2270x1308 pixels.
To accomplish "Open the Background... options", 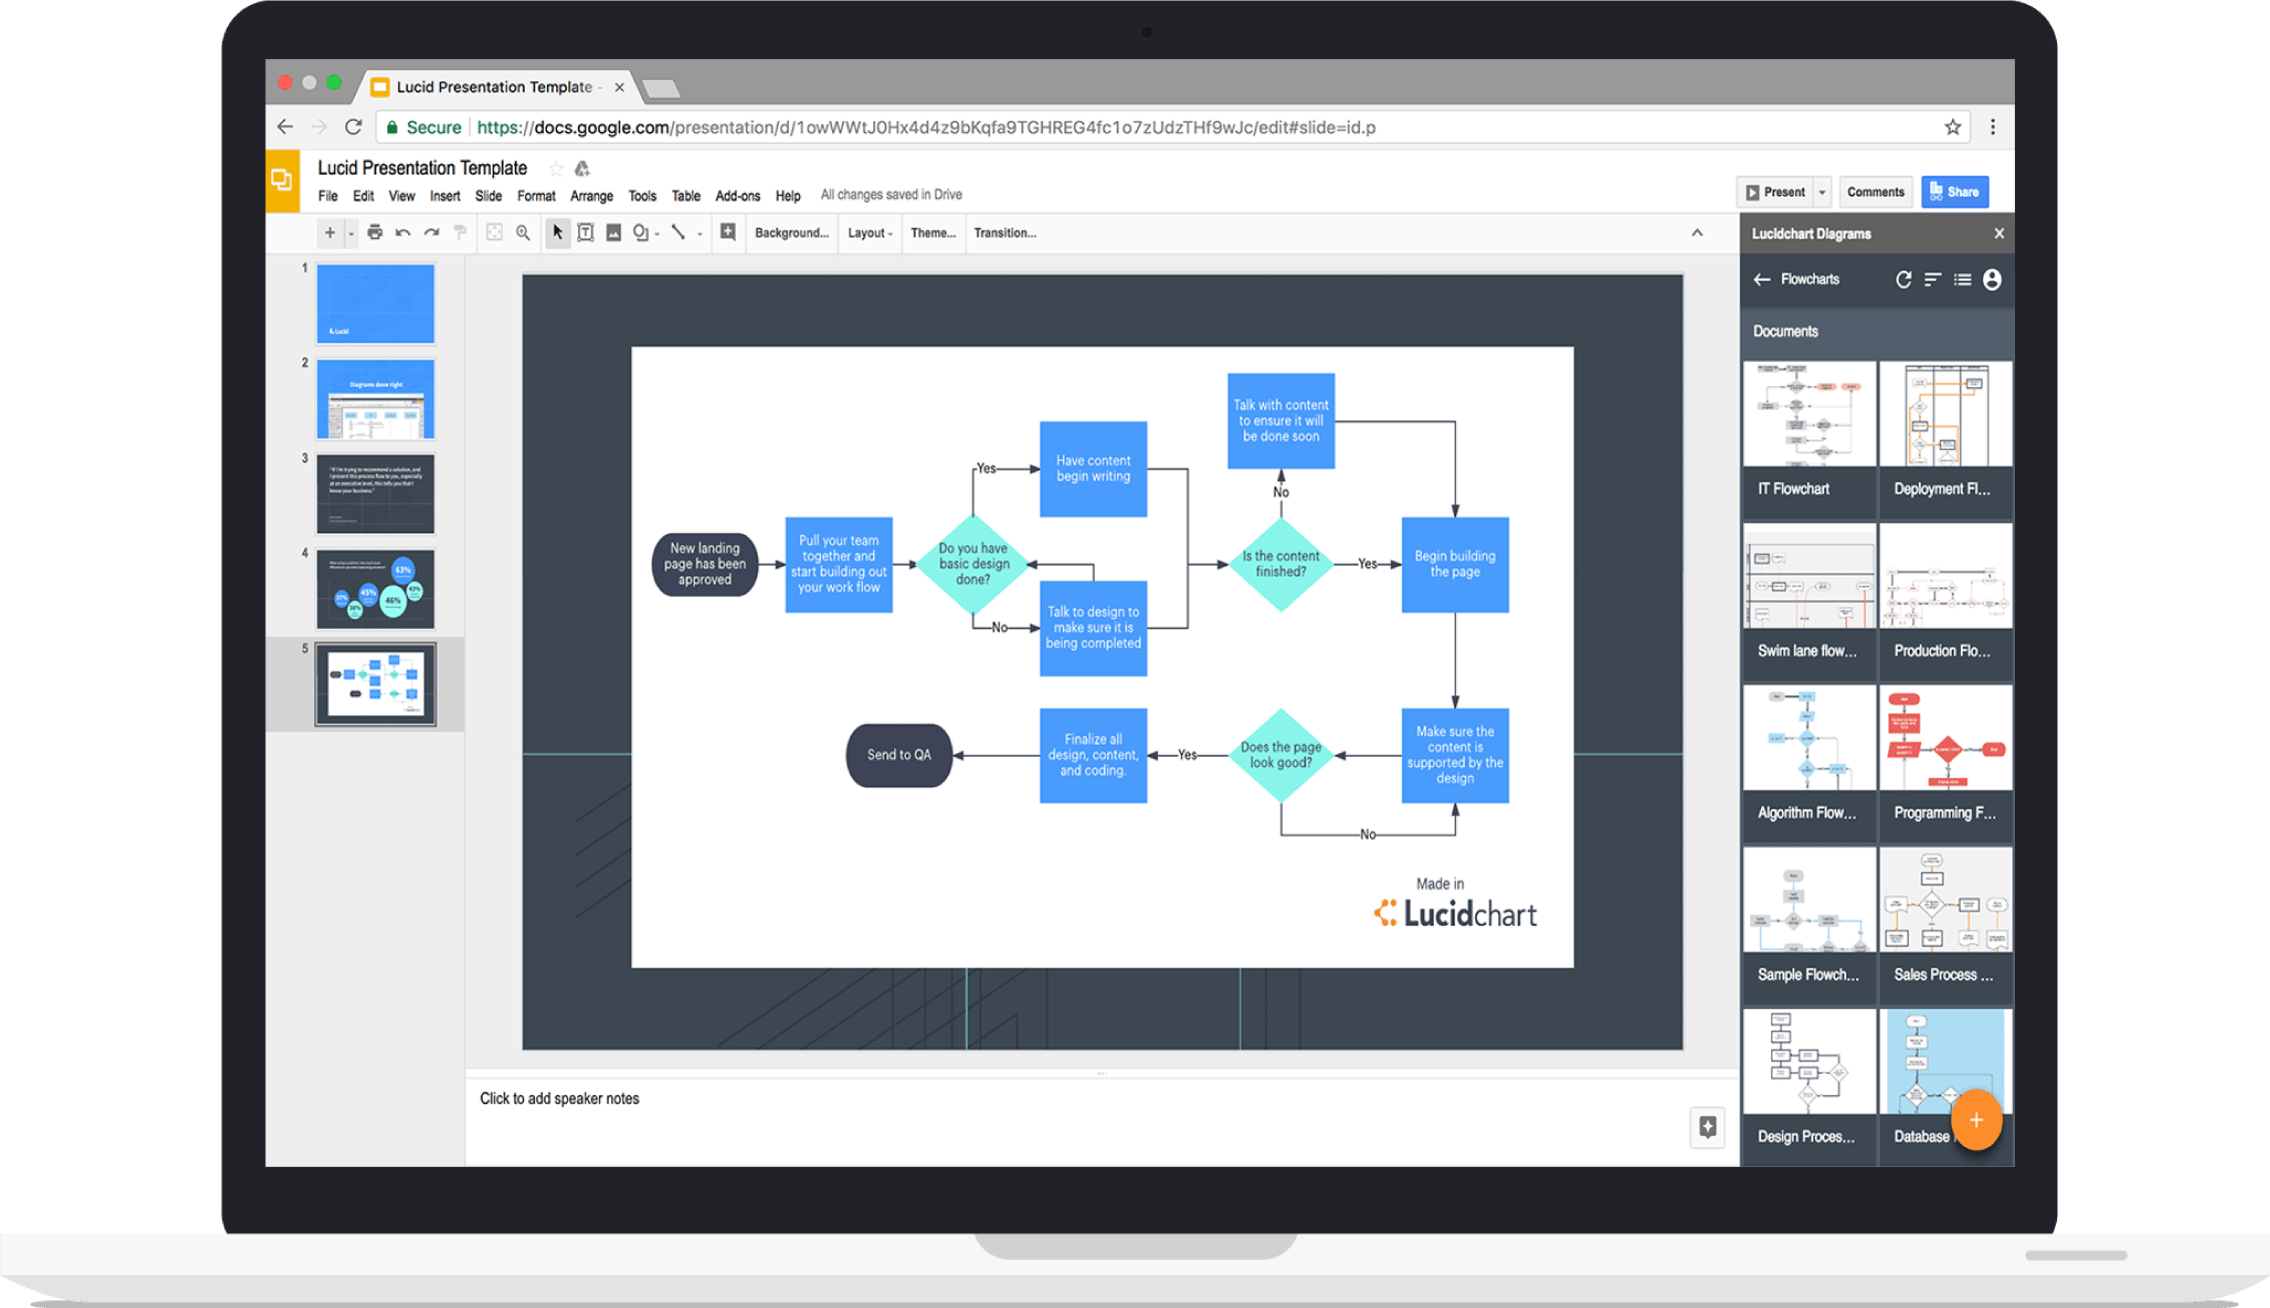I will click(791, 233).
